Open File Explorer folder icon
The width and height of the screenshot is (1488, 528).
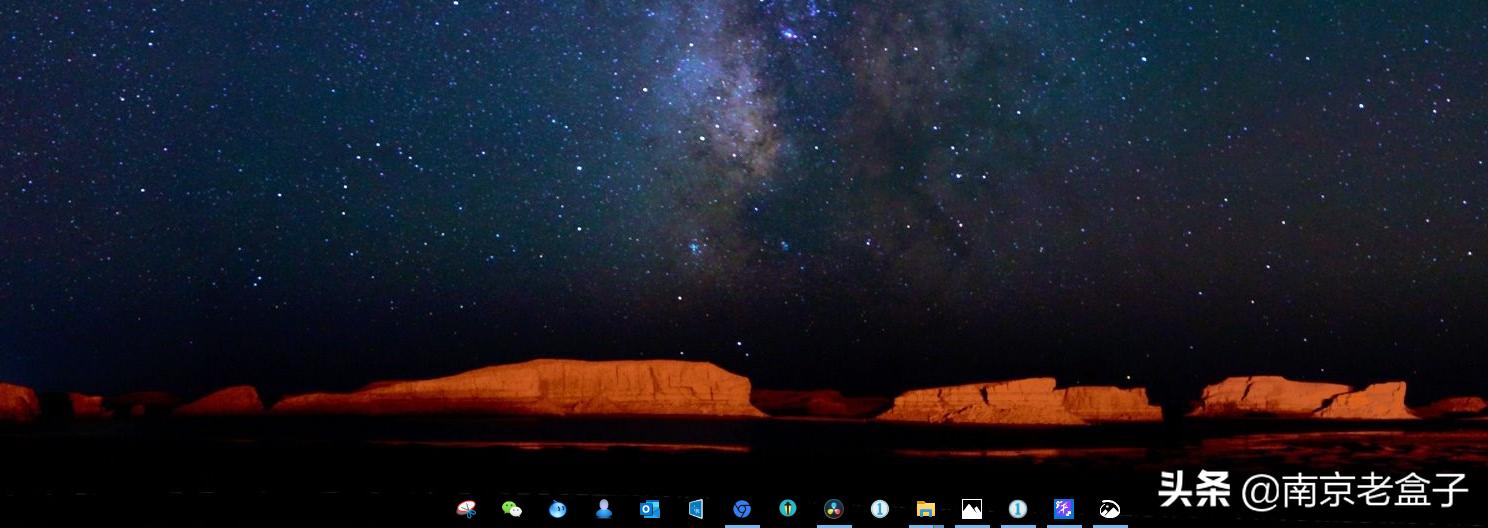[926, 509]
